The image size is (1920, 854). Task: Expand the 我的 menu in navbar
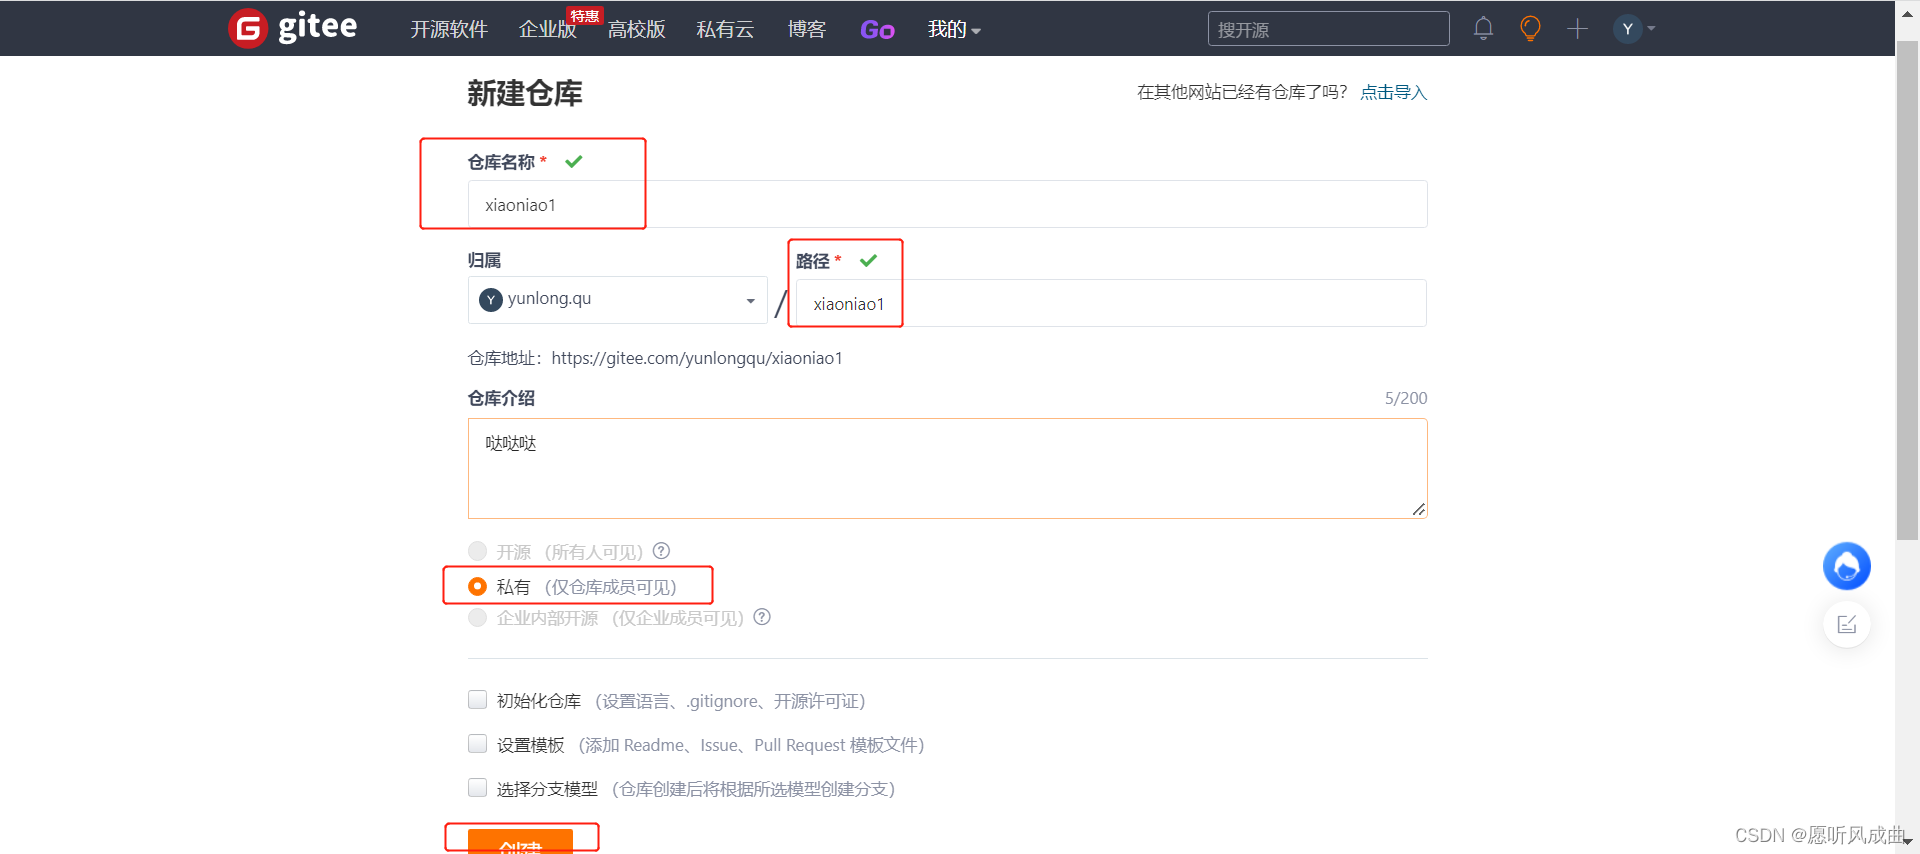pyautogui.click(x=954, y=29)
